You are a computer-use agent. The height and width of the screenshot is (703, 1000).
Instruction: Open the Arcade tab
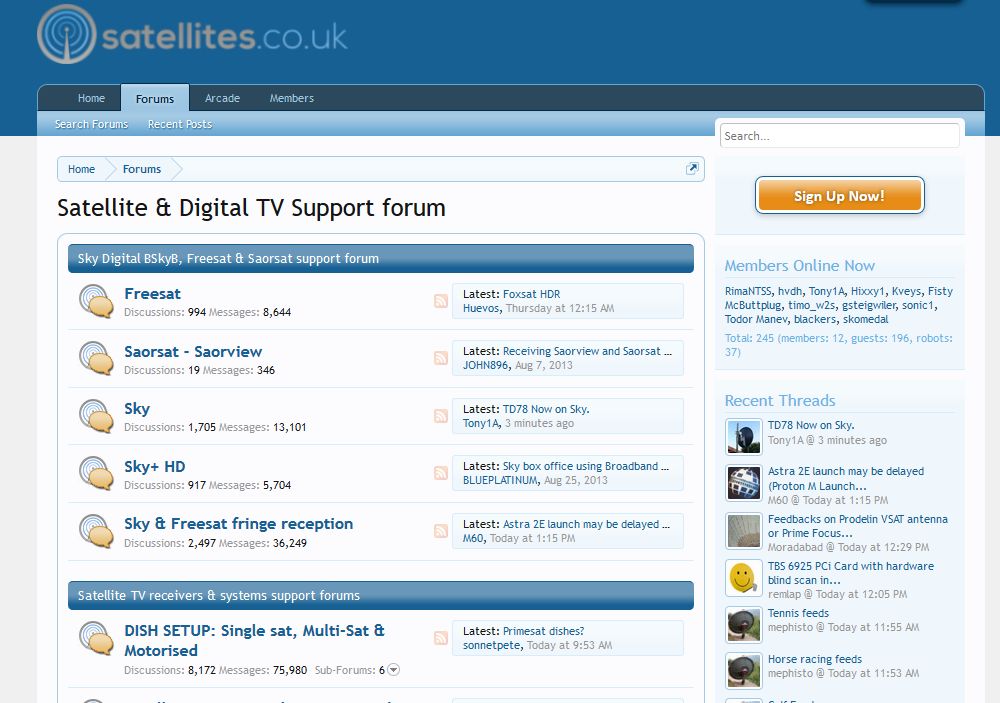(222, 98)
